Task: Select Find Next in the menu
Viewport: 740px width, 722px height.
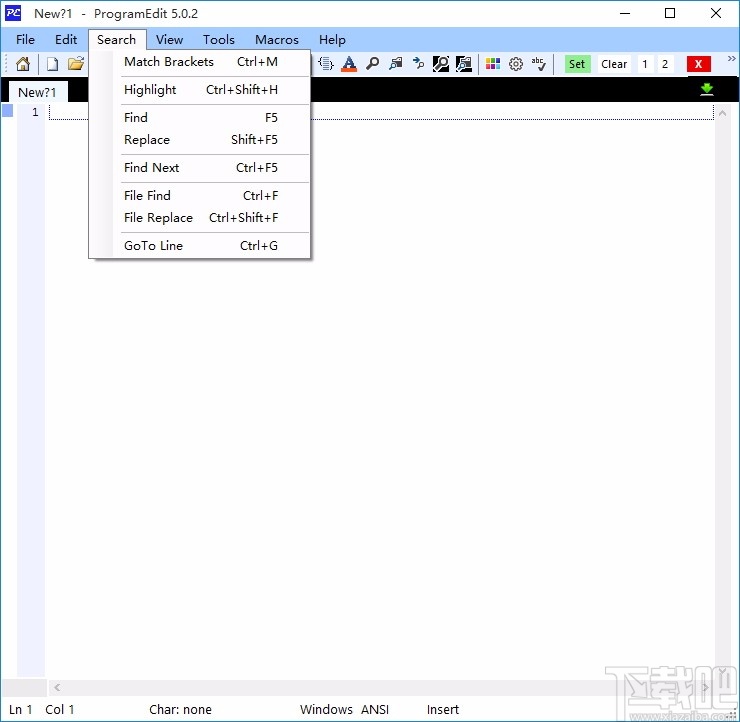Action: pyautogui.click(x=201, y=168)
